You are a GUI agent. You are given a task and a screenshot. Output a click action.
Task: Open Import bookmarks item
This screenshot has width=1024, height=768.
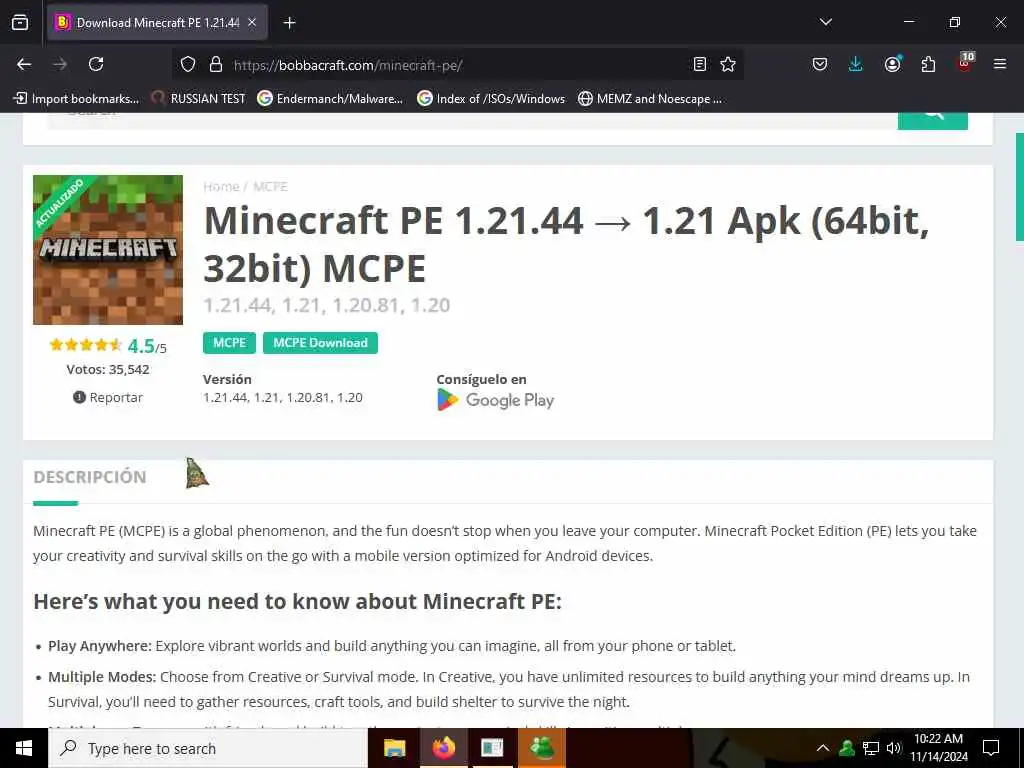click(76, 99)
